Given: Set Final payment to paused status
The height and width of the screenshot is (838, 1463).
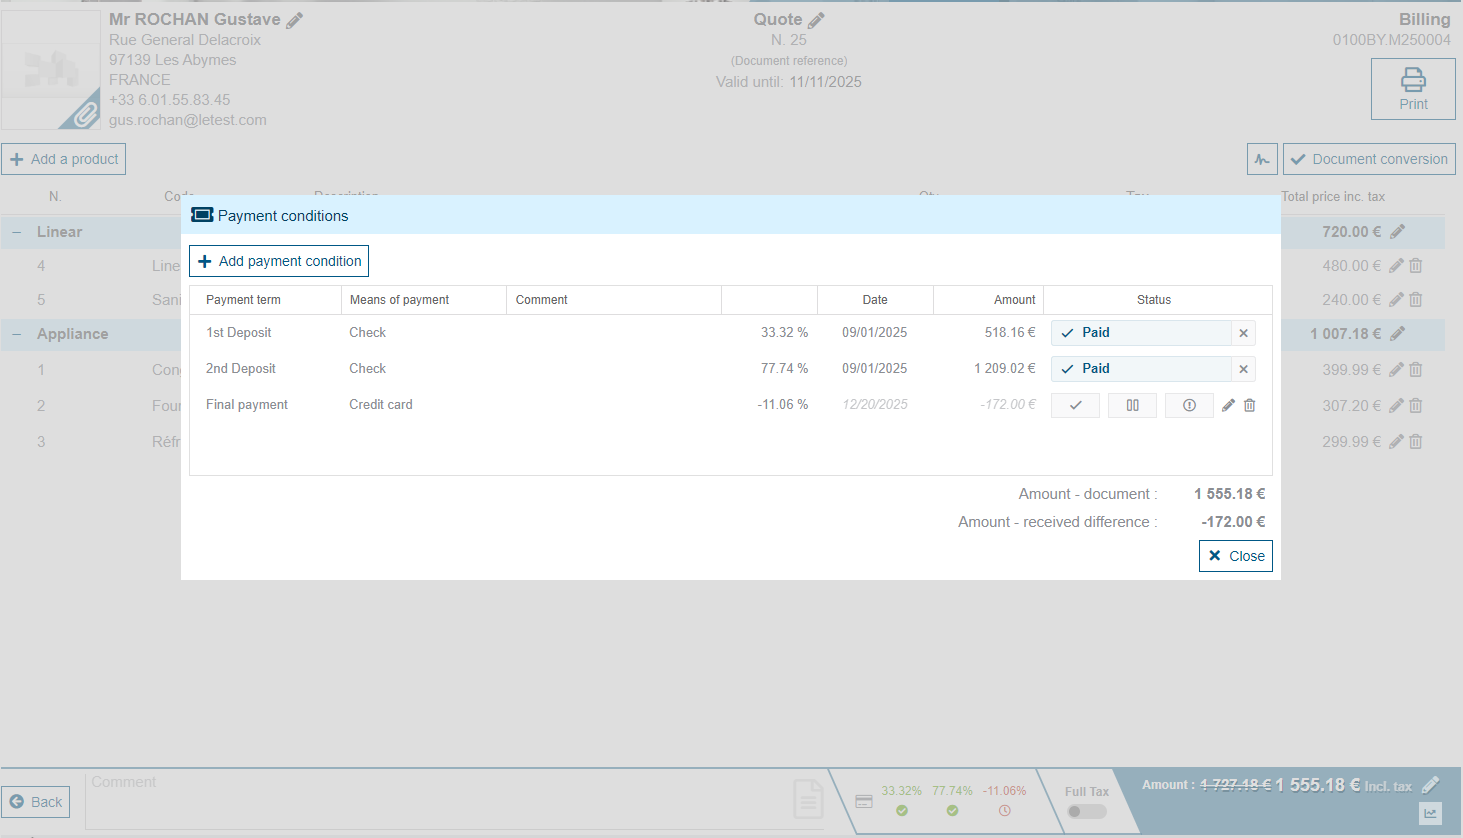Looking at the screenshot, I should pos(1132,405).
